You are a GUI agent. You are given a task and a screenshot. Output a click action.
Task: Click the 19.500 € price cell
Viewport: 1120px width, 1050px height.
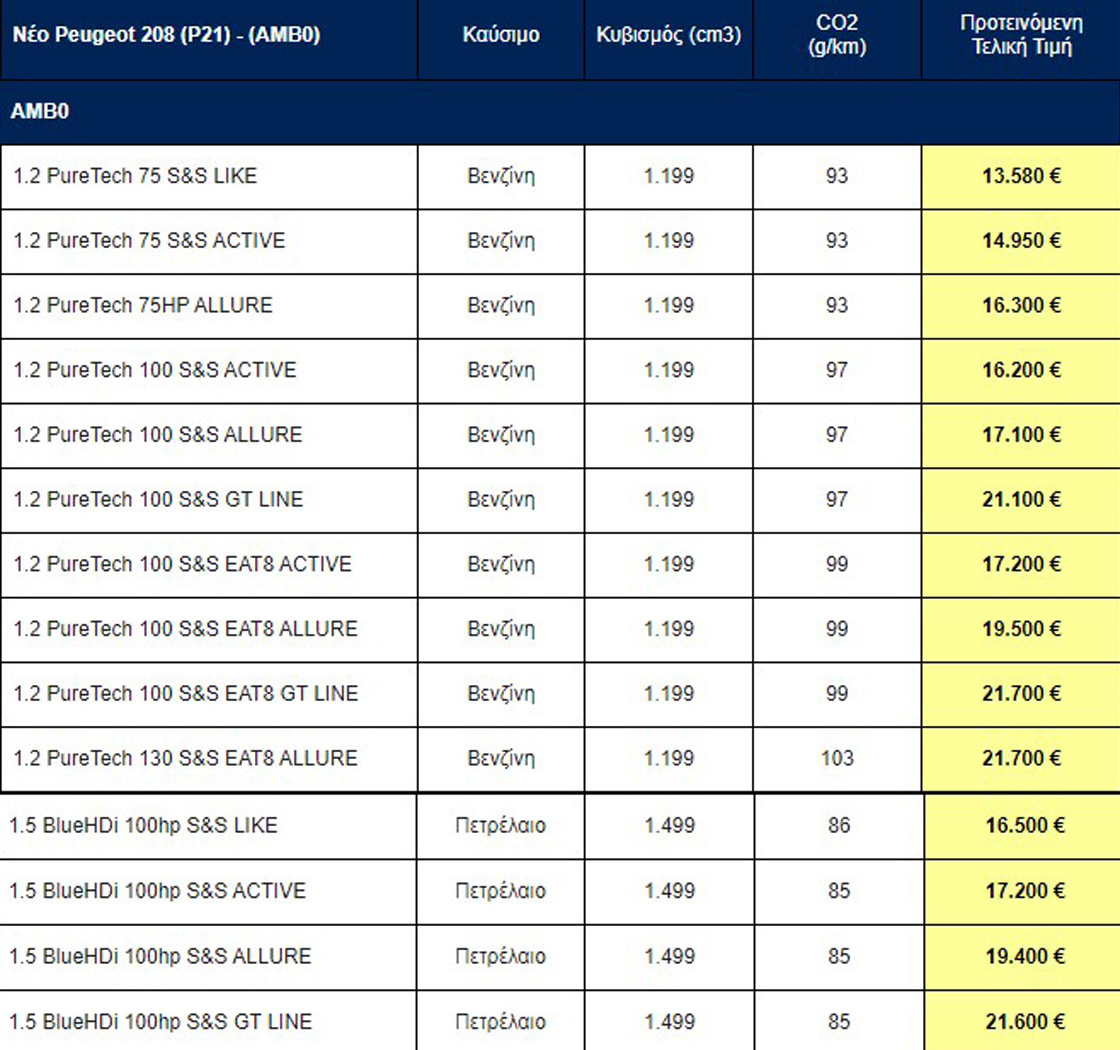click(x=1021, y=629)
